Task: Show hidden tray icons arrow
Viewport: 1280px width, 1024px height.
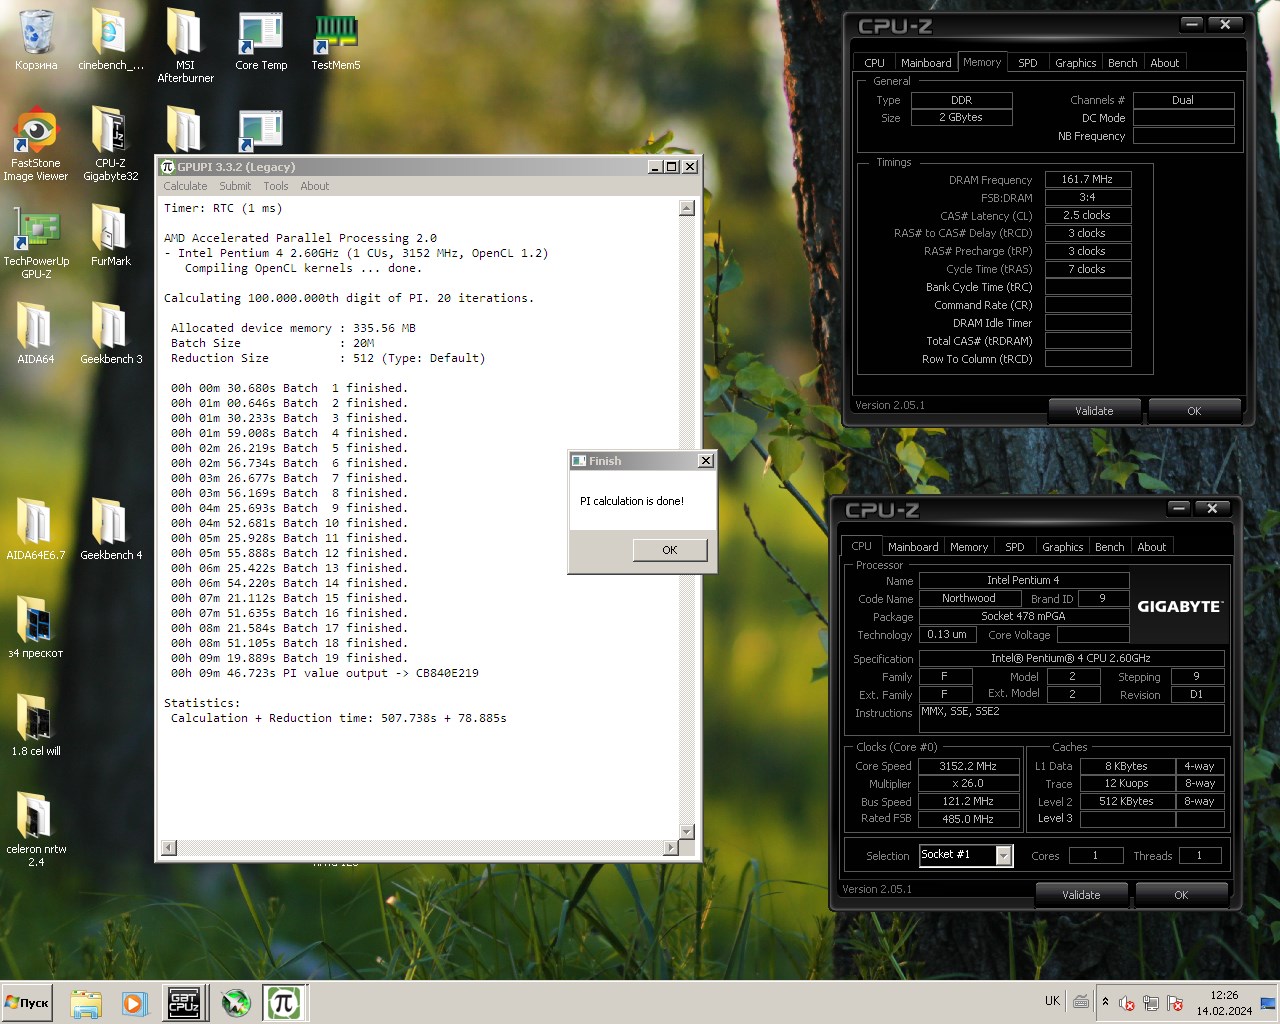Action: [1105, 1002]
